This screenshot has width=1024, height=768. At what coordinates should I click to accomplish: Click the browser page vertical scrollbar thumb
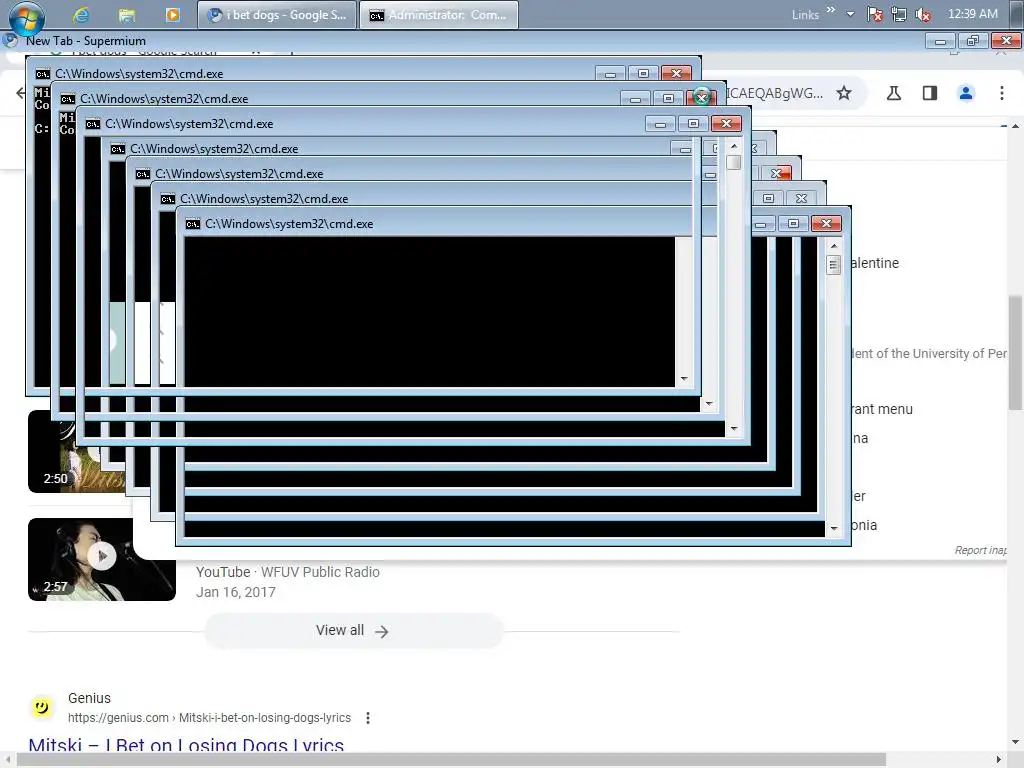point(1016,353)
